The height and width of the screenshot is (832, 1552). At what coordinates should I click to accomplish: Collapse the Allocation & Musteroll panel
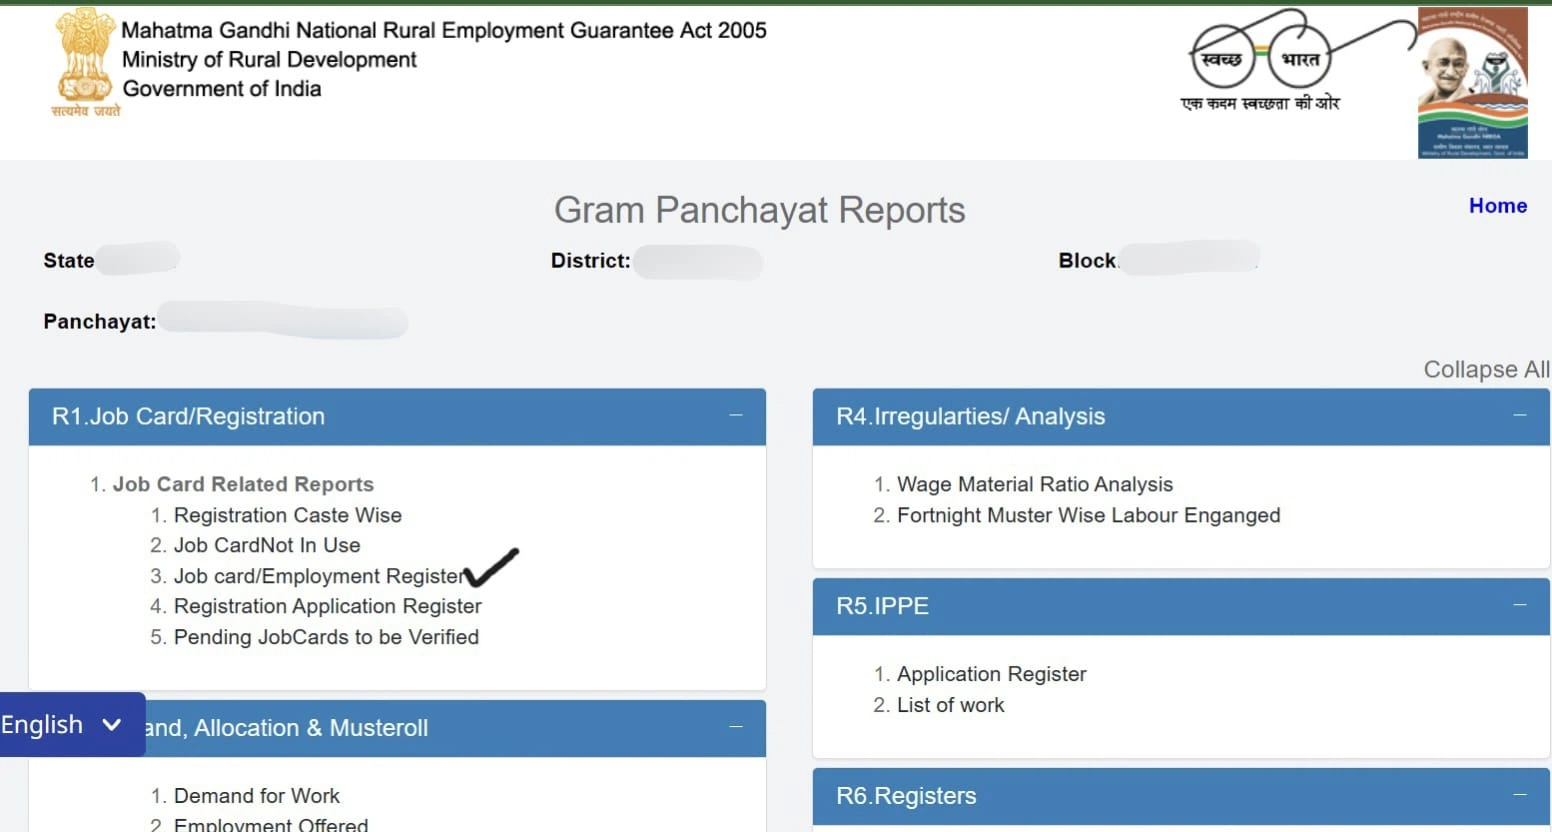coord(736,727)
